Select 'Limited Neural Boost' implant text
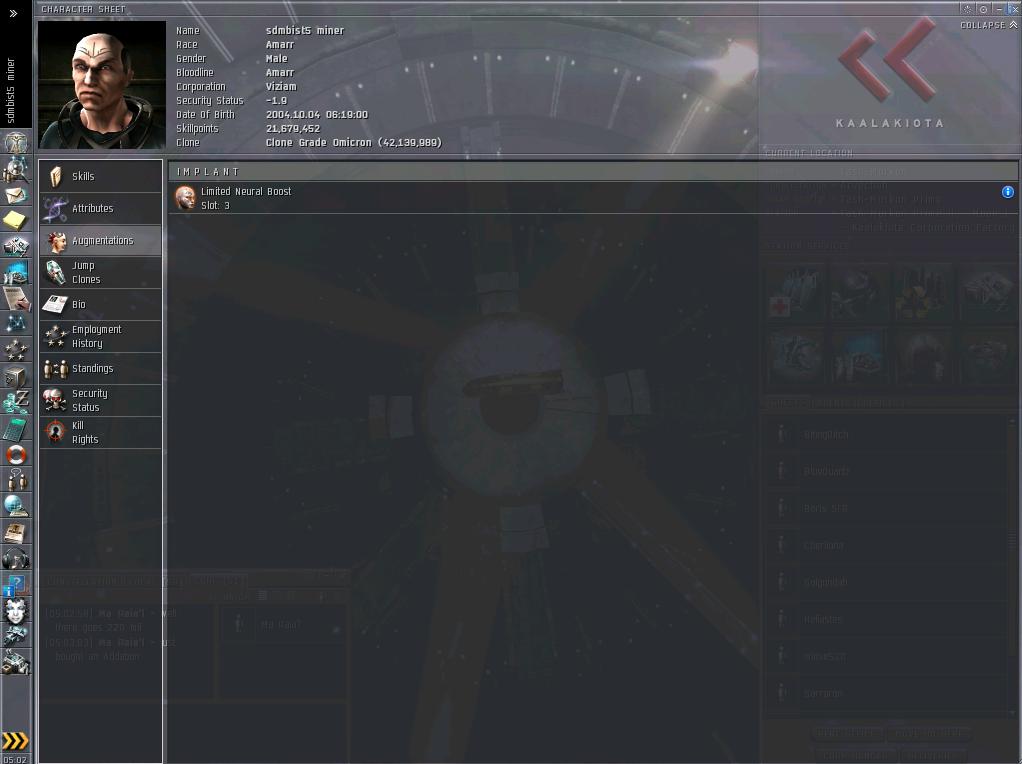Image resolution: width=1022 pixels, height=764 pixels. coord(246,192)
